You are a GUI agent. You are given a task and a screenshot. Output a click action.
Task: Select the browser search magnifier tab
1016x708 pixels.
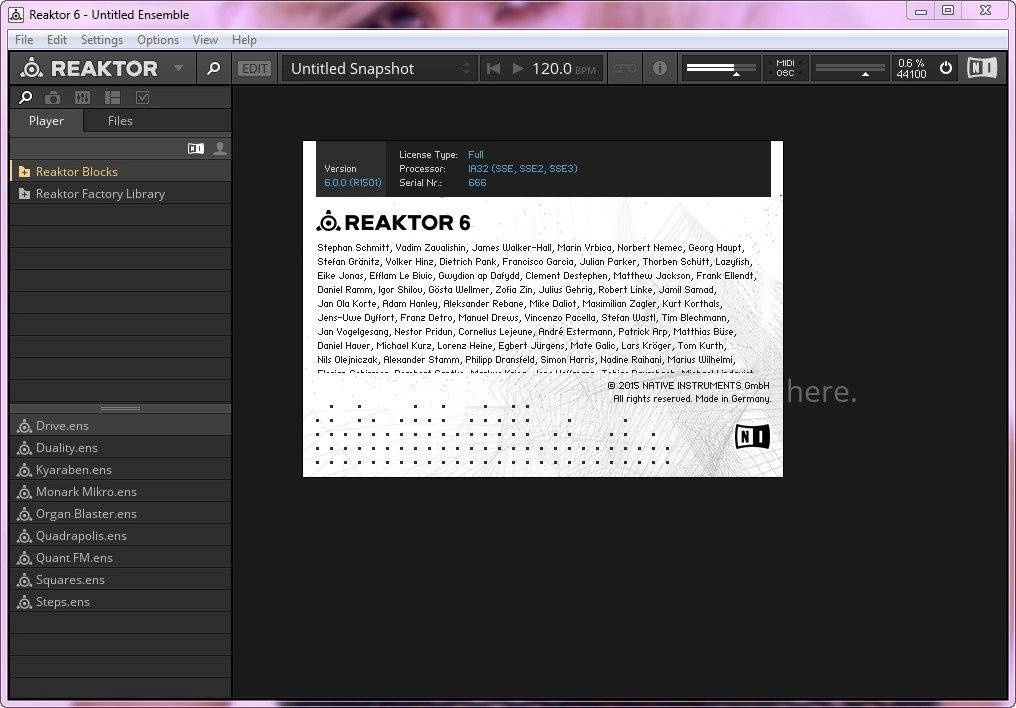[x=26, y=97]
